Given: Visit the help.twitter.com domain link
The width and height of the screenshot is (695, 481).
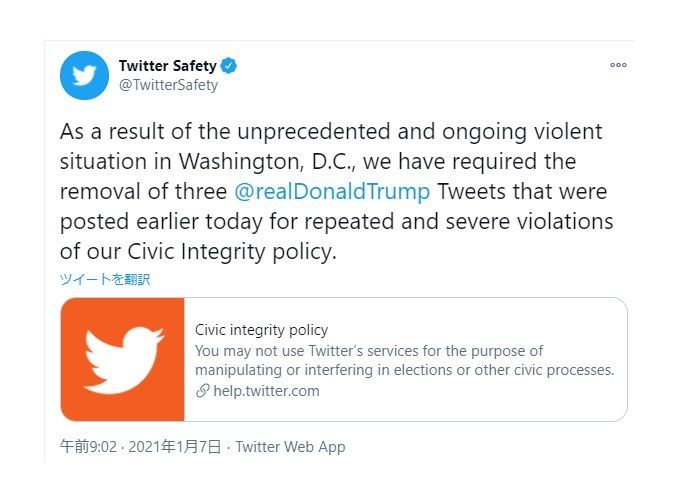Looking at the screenshot, I should 266,391.
